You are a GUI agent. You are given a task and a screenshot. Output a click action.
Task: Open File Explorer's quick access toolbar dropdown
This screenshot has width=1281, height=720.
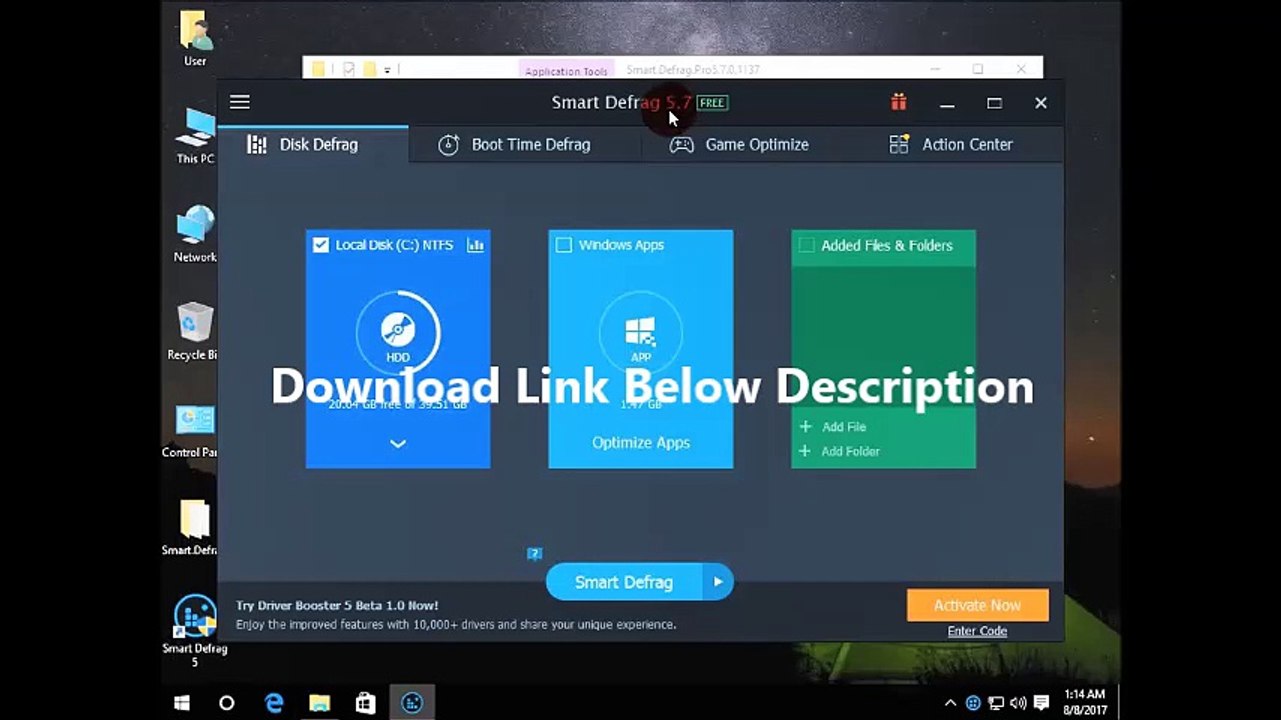point(385,69)
